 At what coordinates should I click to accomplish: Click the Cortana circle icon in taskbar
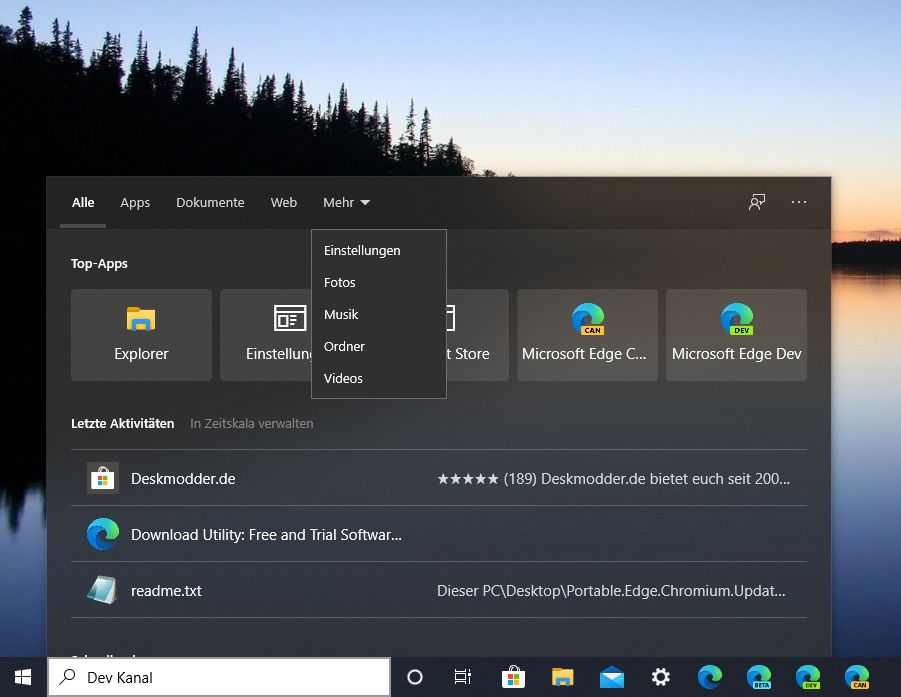tap(415, 677)
